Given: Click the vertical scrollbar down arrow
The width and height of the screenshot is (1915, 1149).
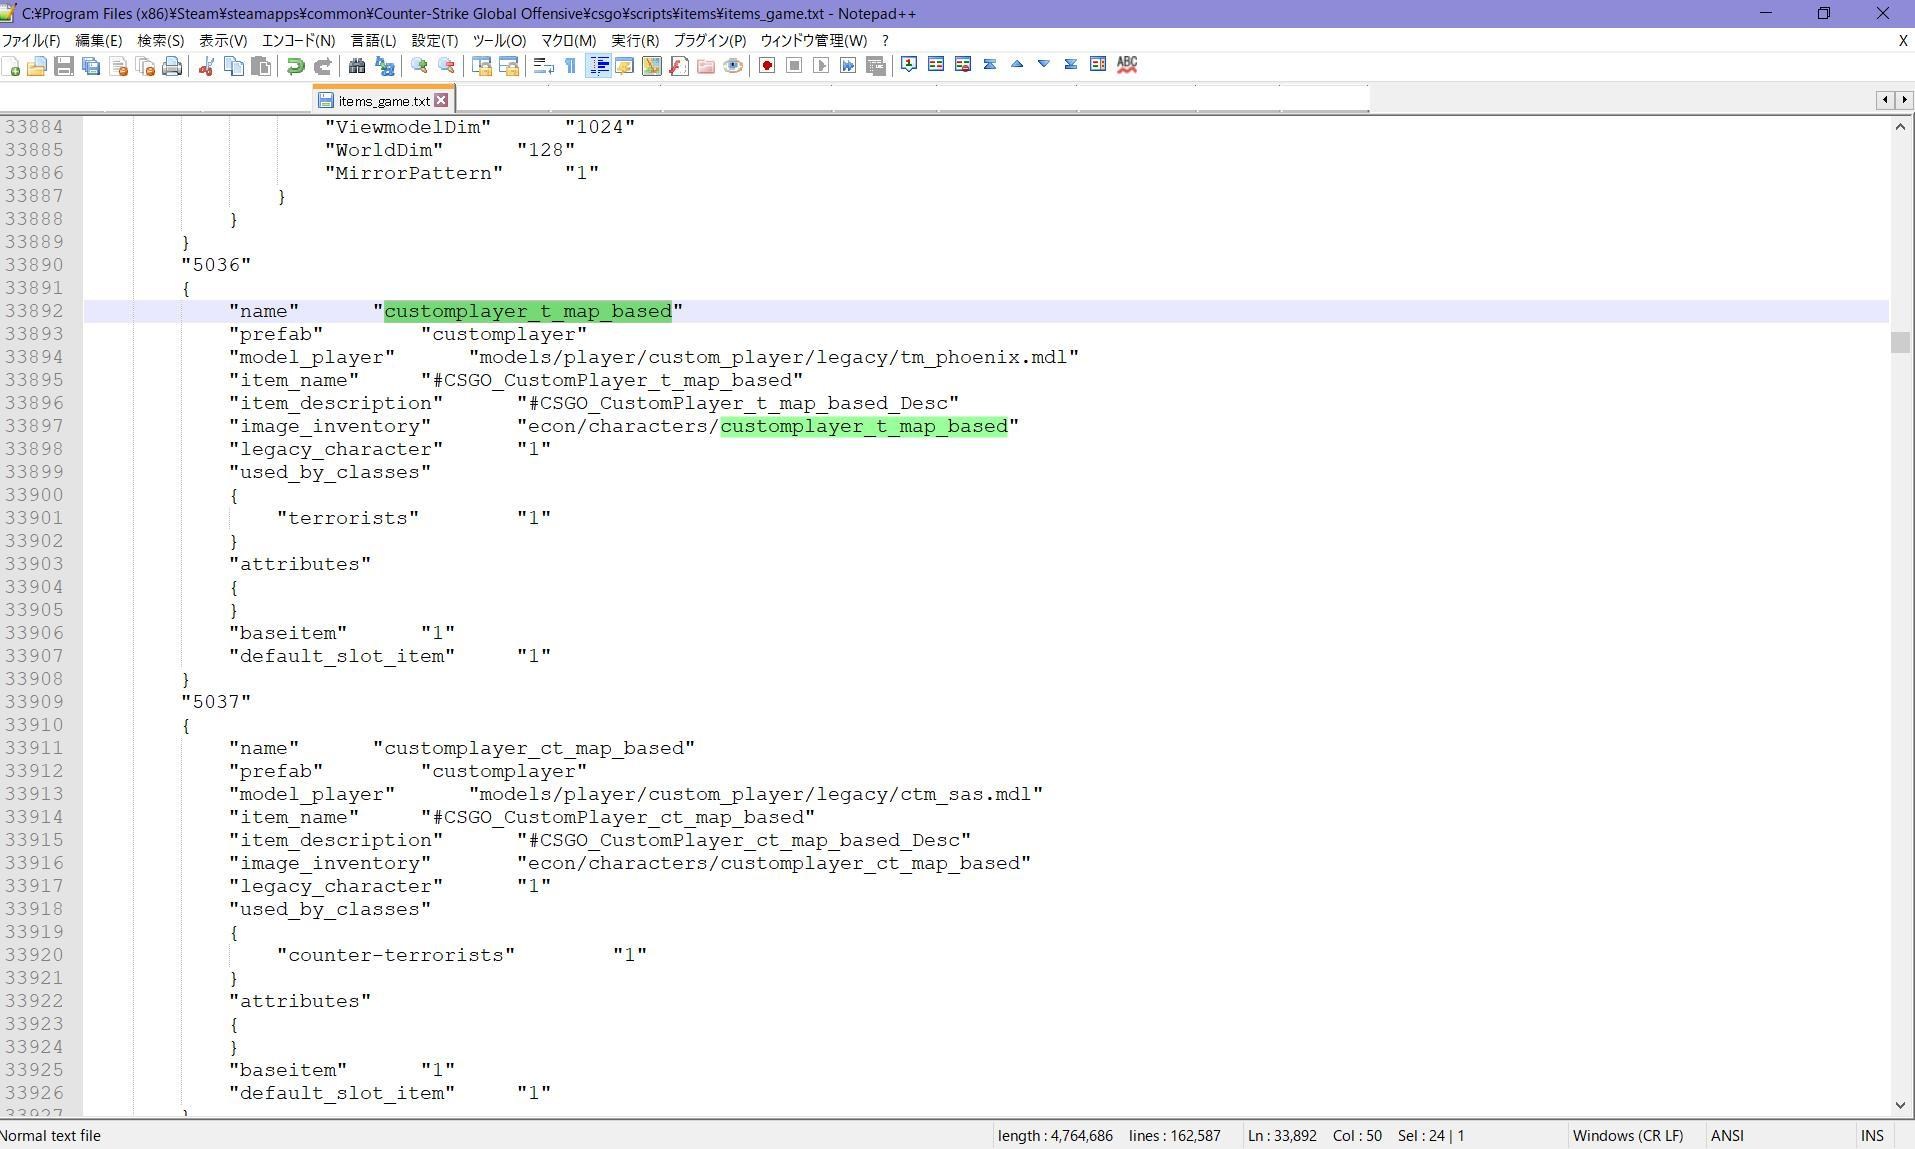Looking at the screenshot, I should (1900, 1105).
